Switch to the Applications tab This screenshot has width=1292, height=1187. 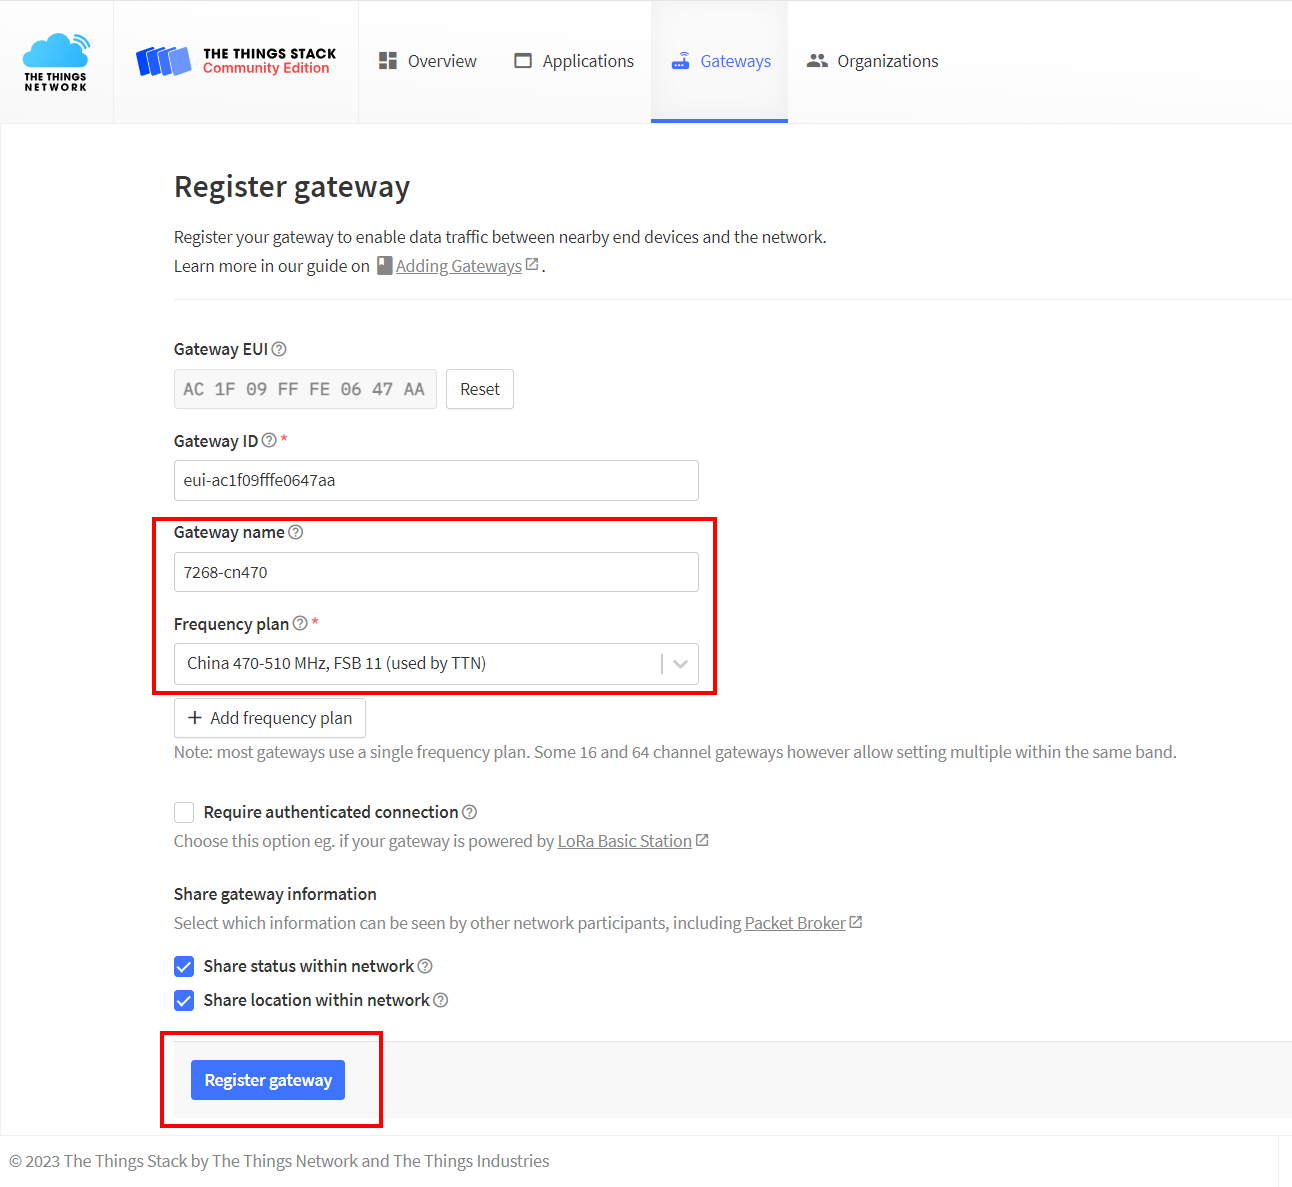pyautogui.click(x=574, y=61)
